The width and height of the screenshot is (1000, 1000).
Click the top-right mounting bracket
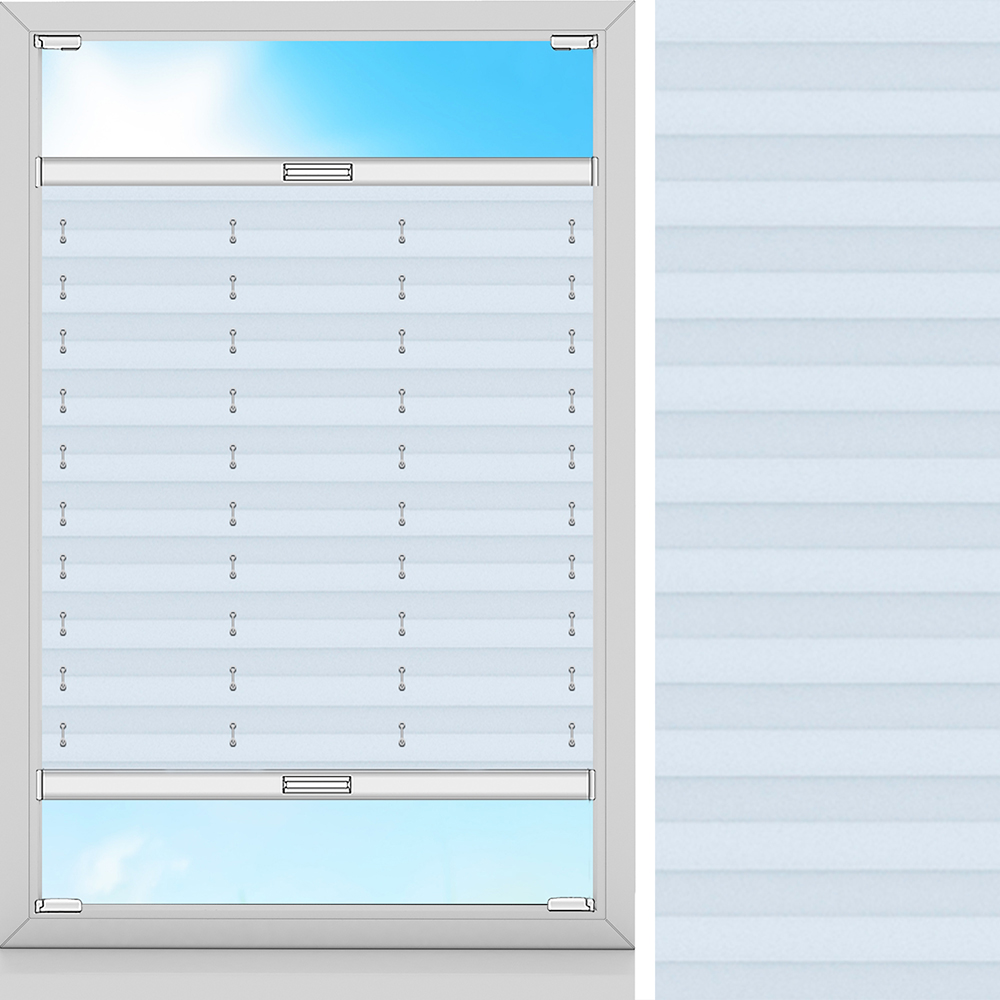click(572, 42)
